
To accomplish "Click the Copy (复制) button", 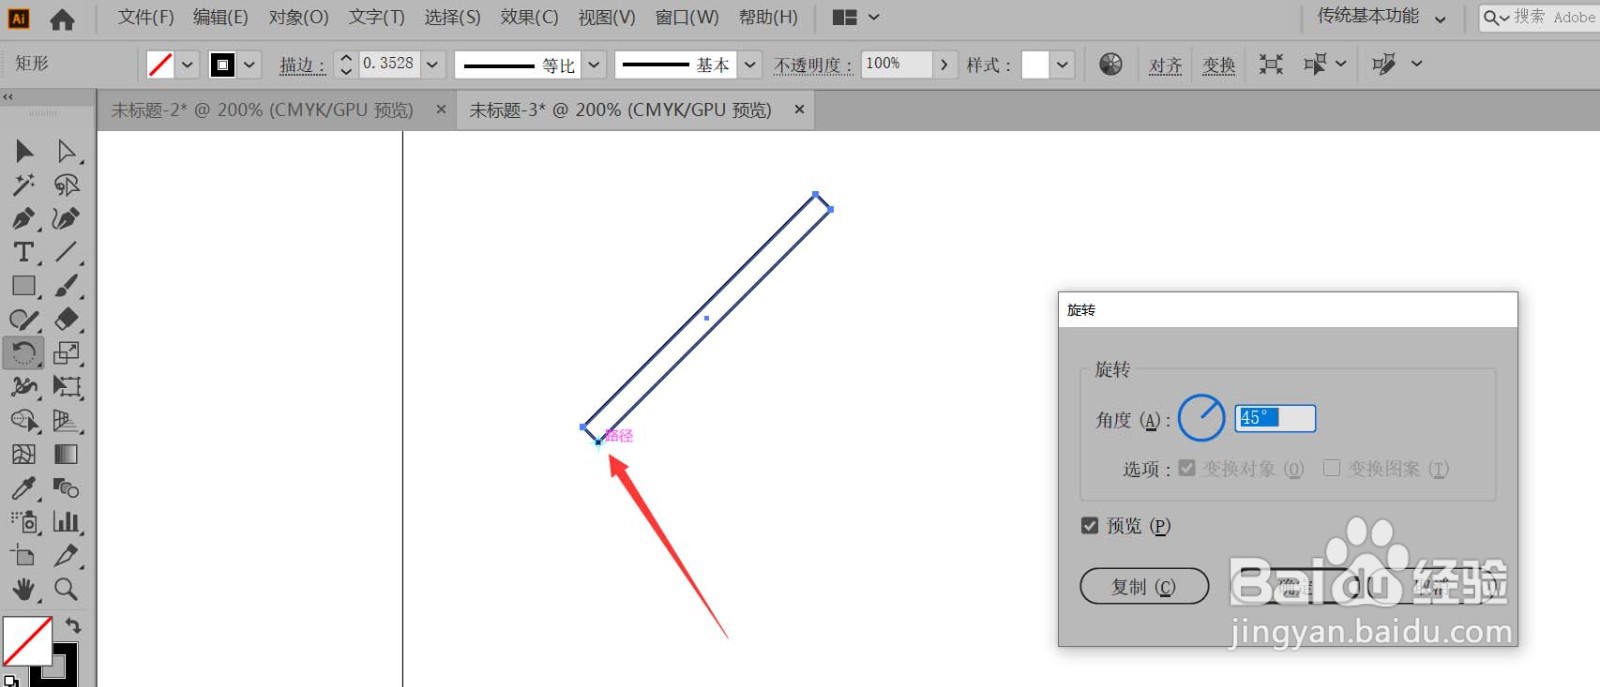I will coord(1144,587).
